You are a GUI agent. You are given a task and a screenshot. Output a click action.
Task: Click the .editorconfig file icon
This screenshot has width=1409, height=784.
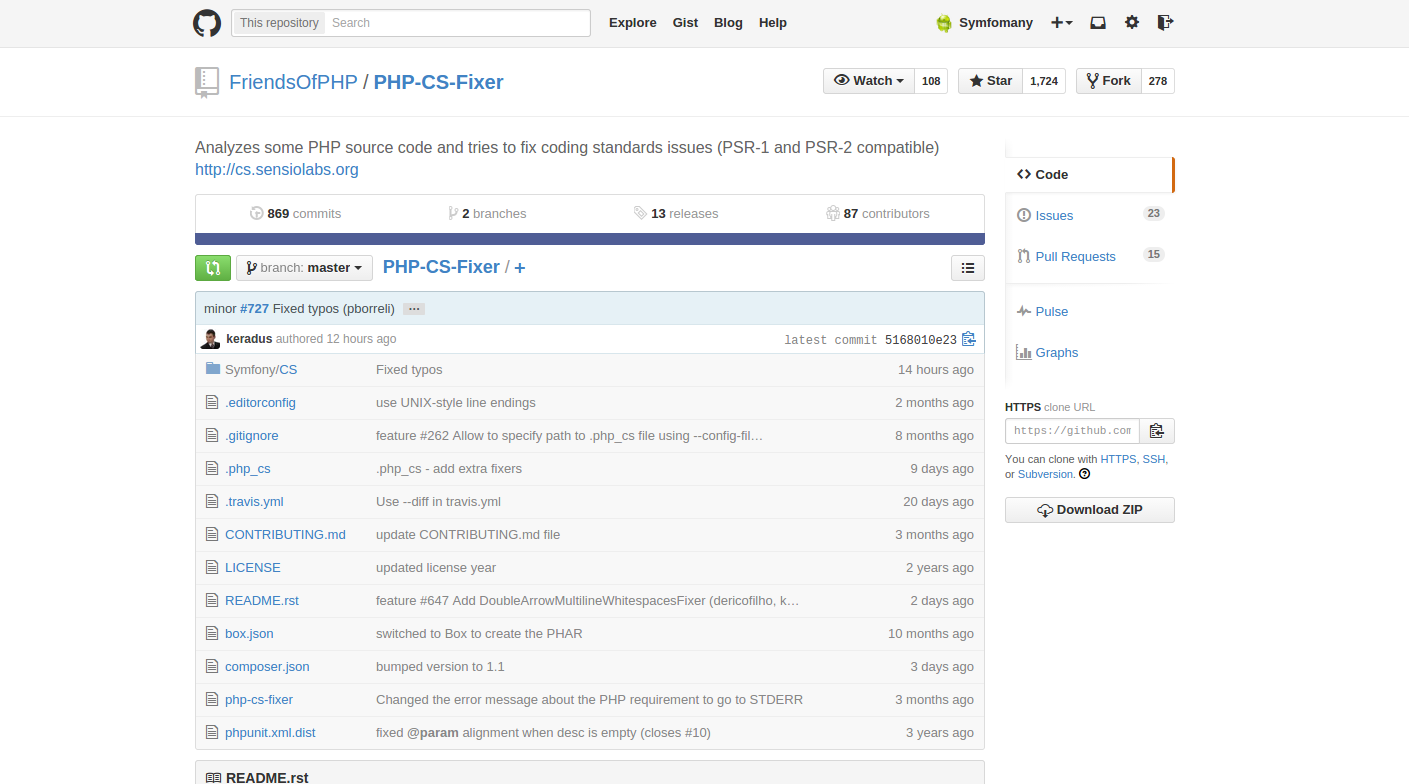pyautogui.click(x=212, y=402)
